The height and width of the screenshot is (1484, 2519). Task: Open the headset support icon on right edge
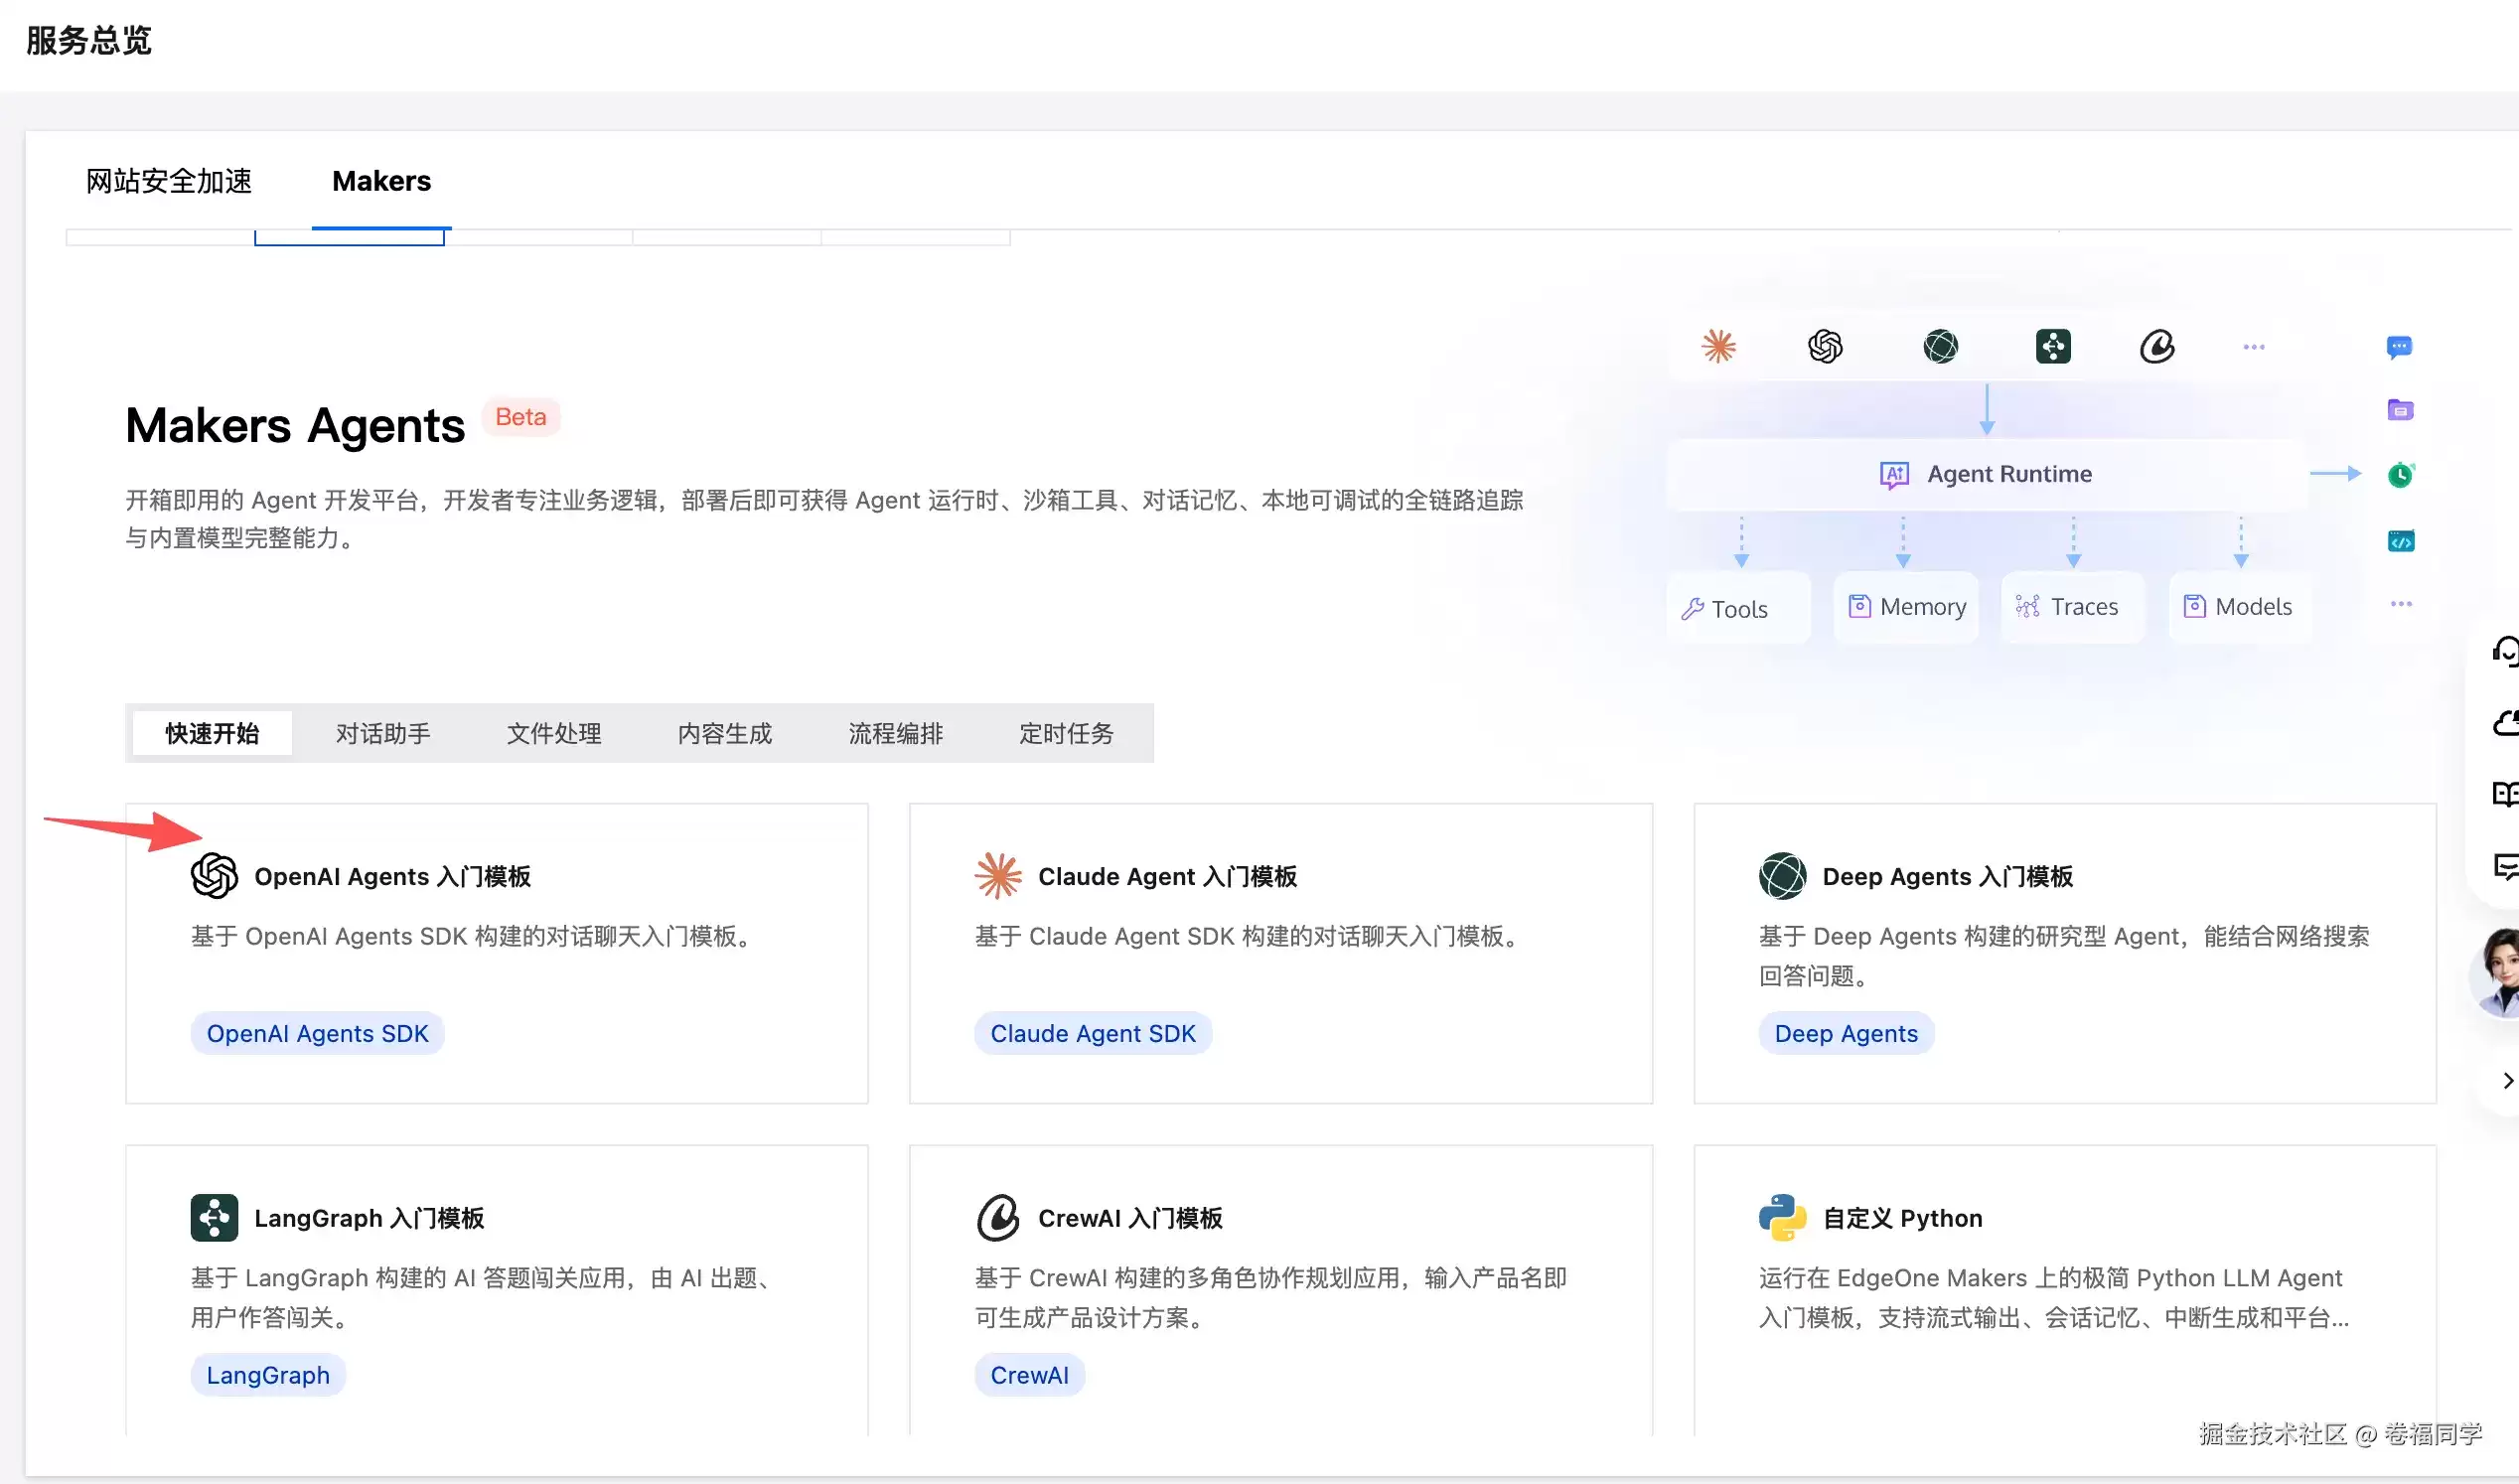[2505, 651]
